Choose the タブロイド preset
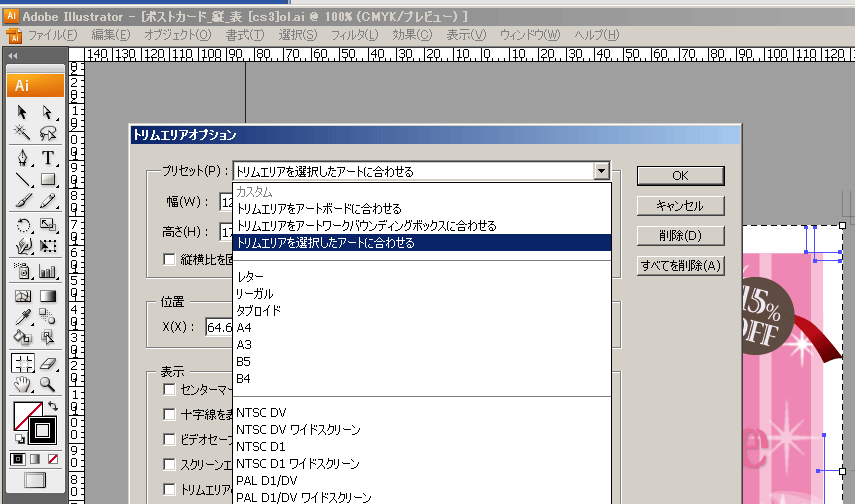Viewport: 855px width, 504px height. (x=422, y=311)
